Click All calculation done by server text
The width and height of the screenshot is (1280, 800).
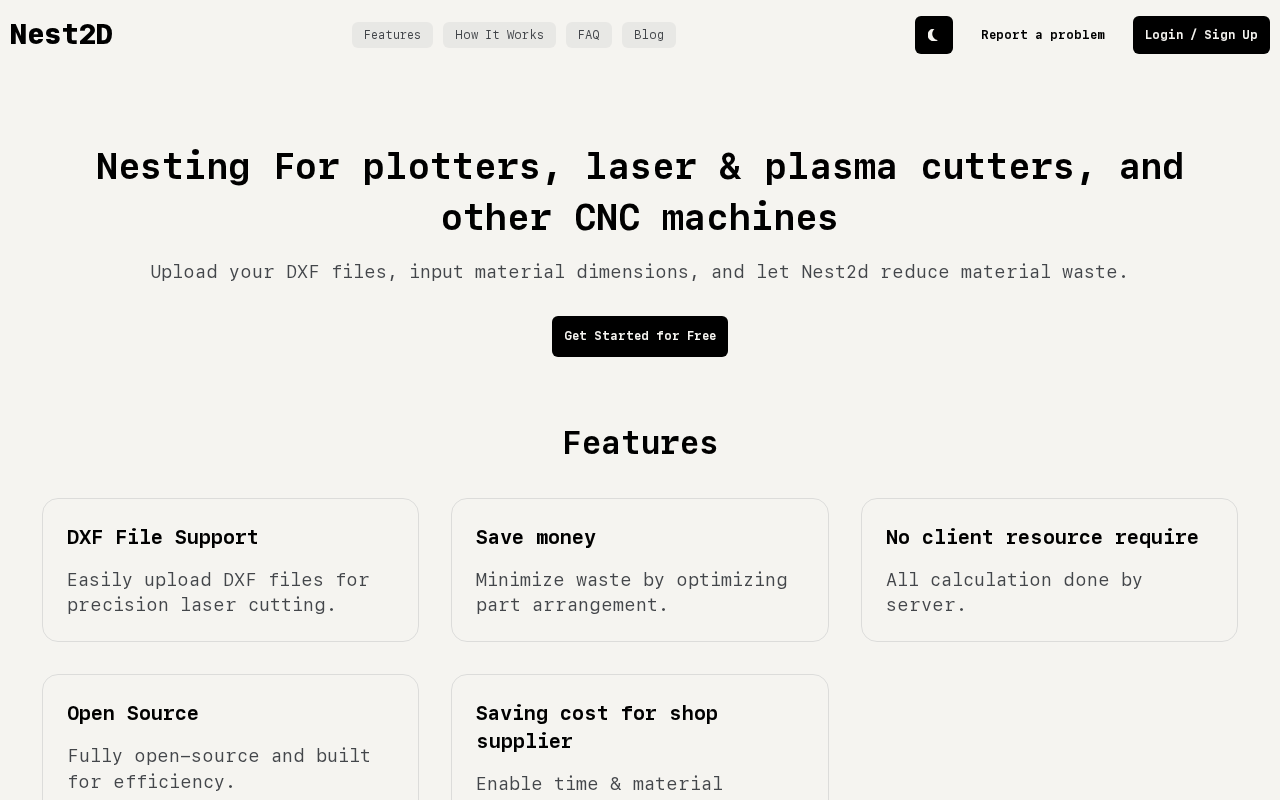pyautogui.click(x=1014, y=592)
